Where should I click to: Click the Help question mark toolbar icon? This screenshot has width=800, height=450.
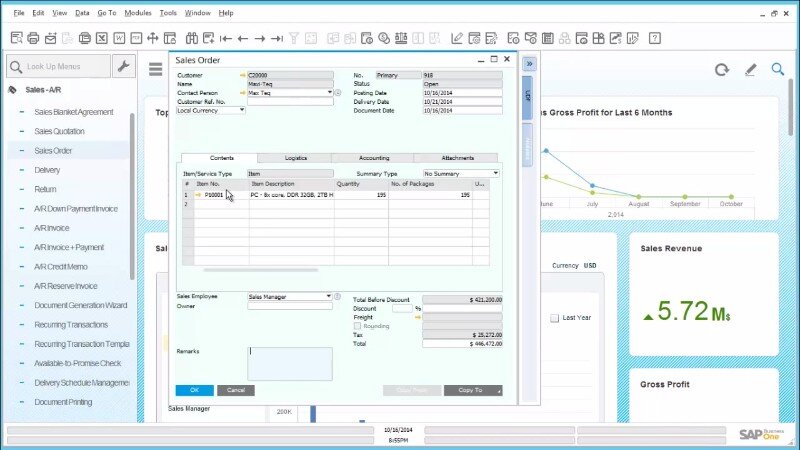coord(654,38)
